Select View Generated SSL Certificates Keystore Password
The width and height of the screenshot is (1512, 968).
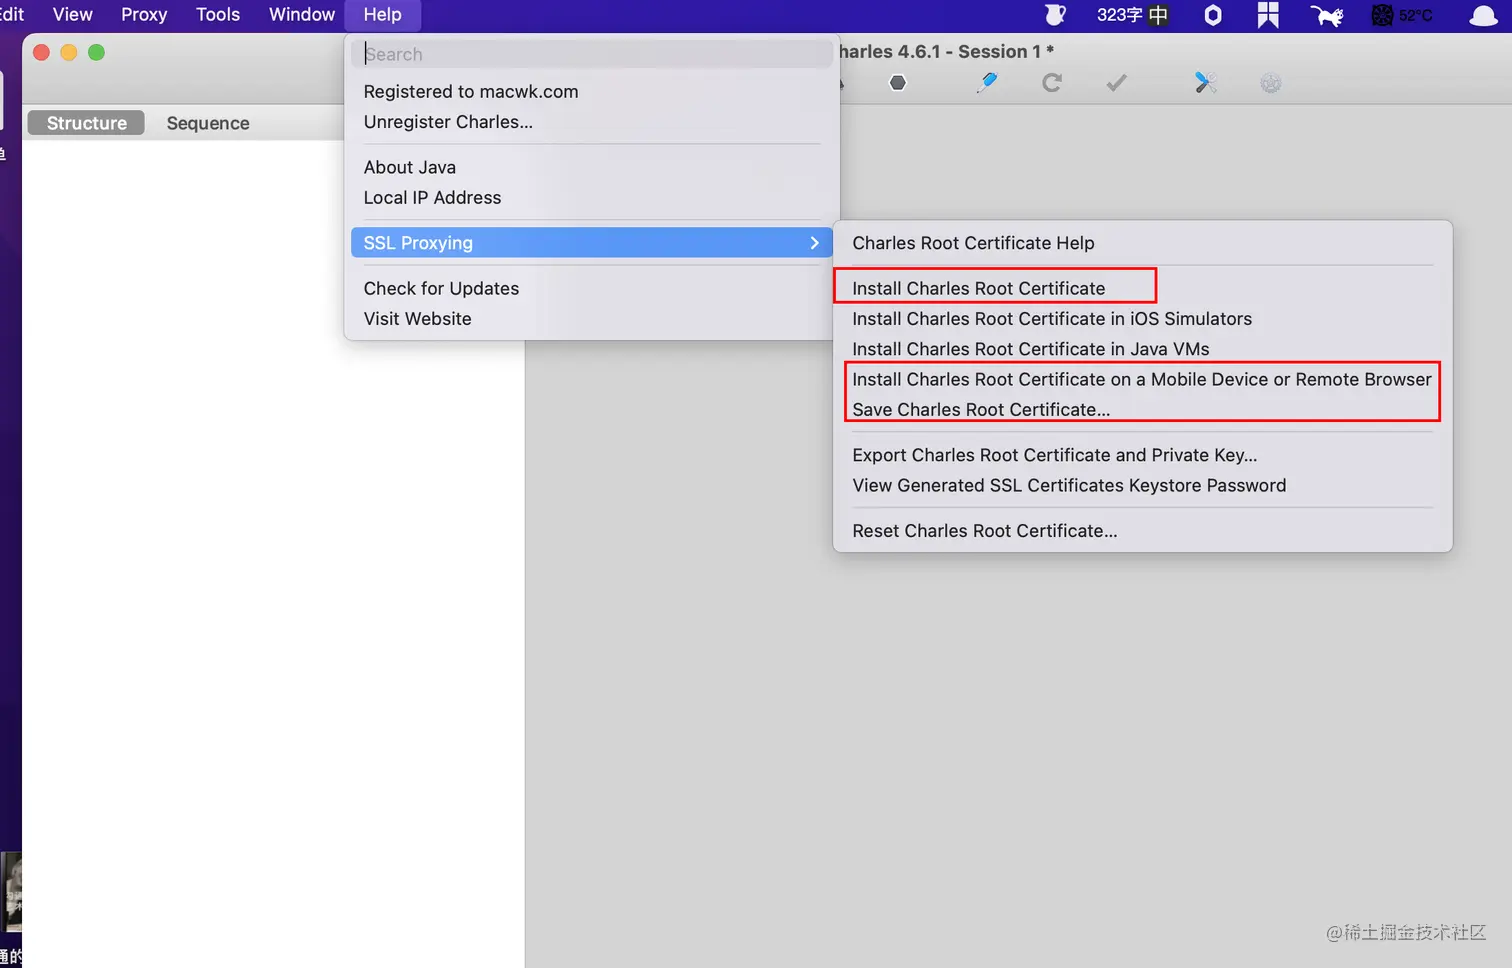coord(1142,486)
